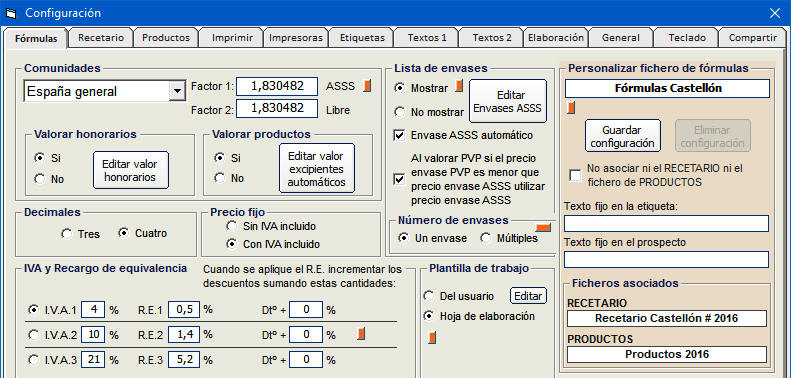The width and height of the screenshot is (791, 378).
Task: Click Eliminar configuración button
Action: pyautogui.click(x=713, y=136)
